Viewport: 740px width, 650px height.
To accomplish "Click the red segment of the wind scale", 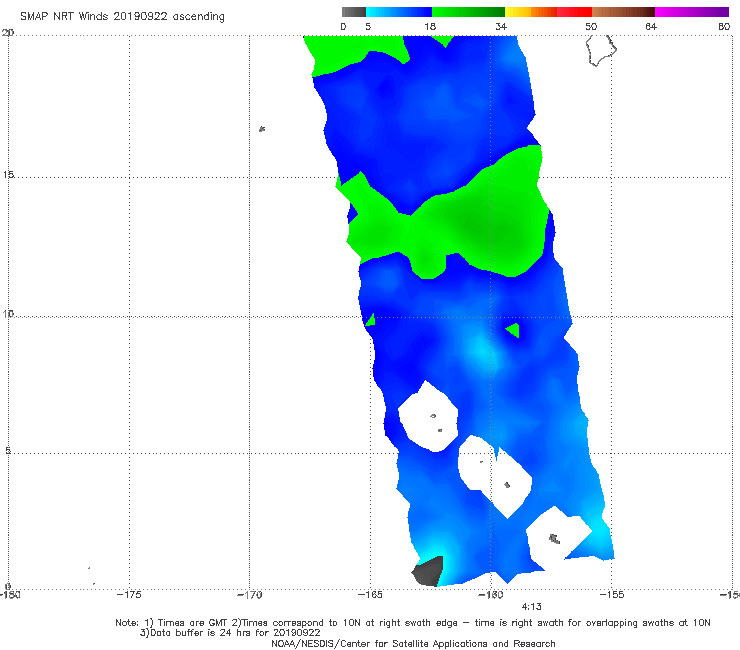I will click(574, 12).
